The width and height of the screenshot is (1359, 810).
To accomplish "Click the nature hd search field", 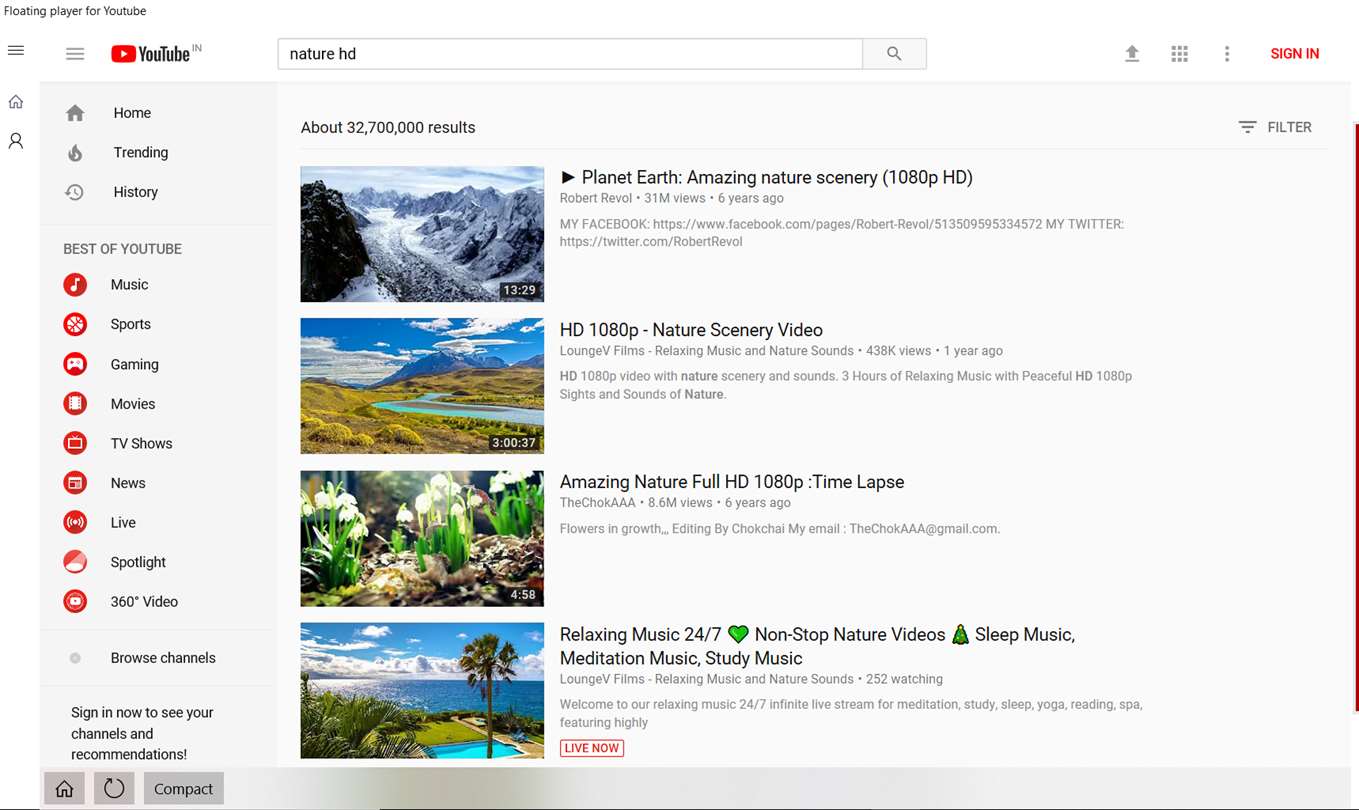I will tap(570, 54).
